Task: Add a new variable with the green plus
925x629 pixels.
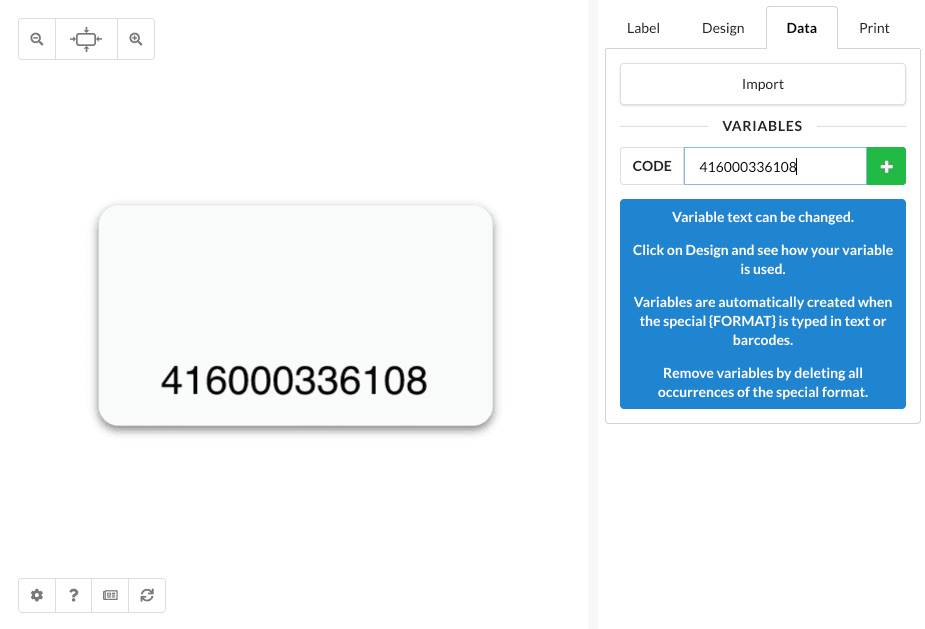Action: tap(886, 165)
